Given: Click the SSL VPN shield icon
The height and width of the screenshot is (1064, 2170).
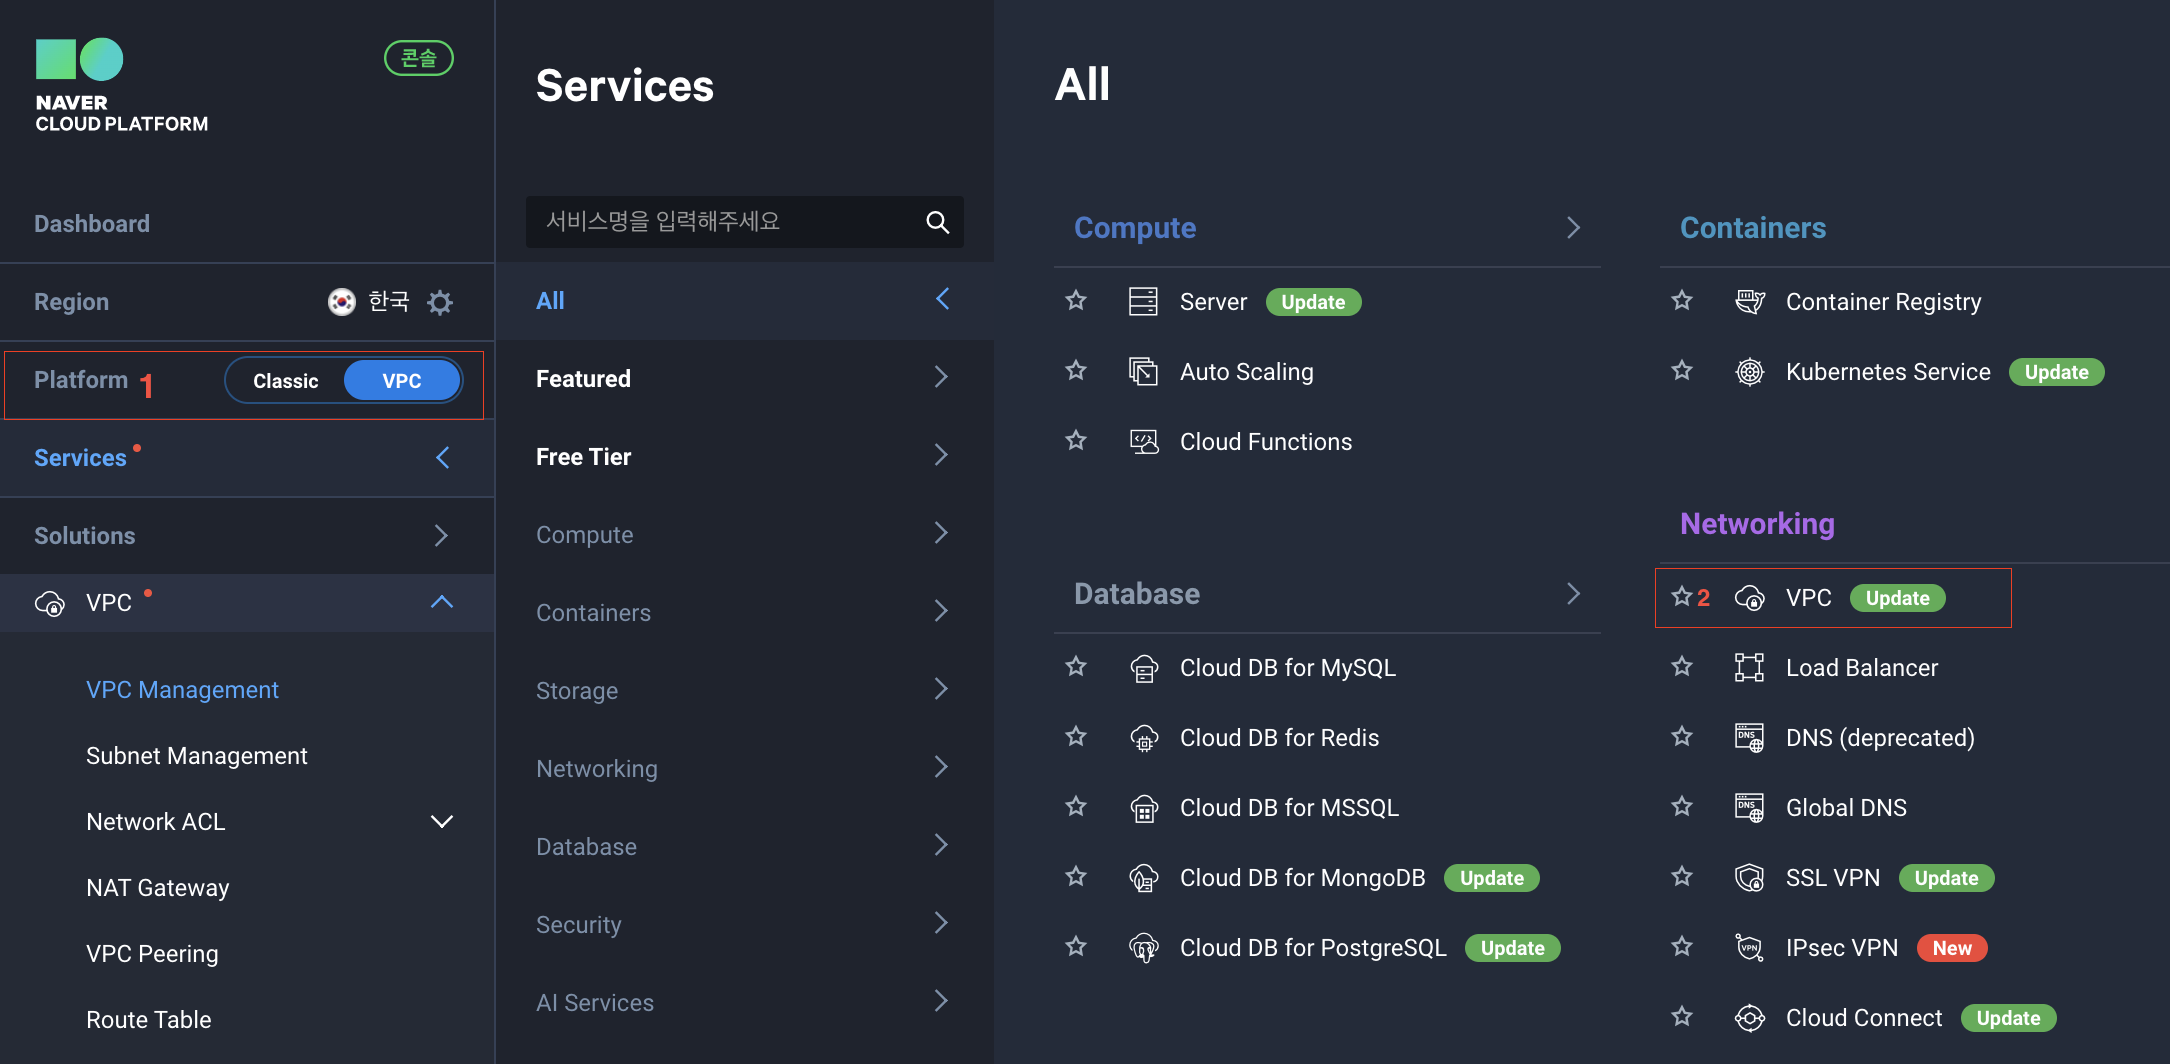Looking at the screenshot, I should pyautogui.click(x=1750, y=877).
